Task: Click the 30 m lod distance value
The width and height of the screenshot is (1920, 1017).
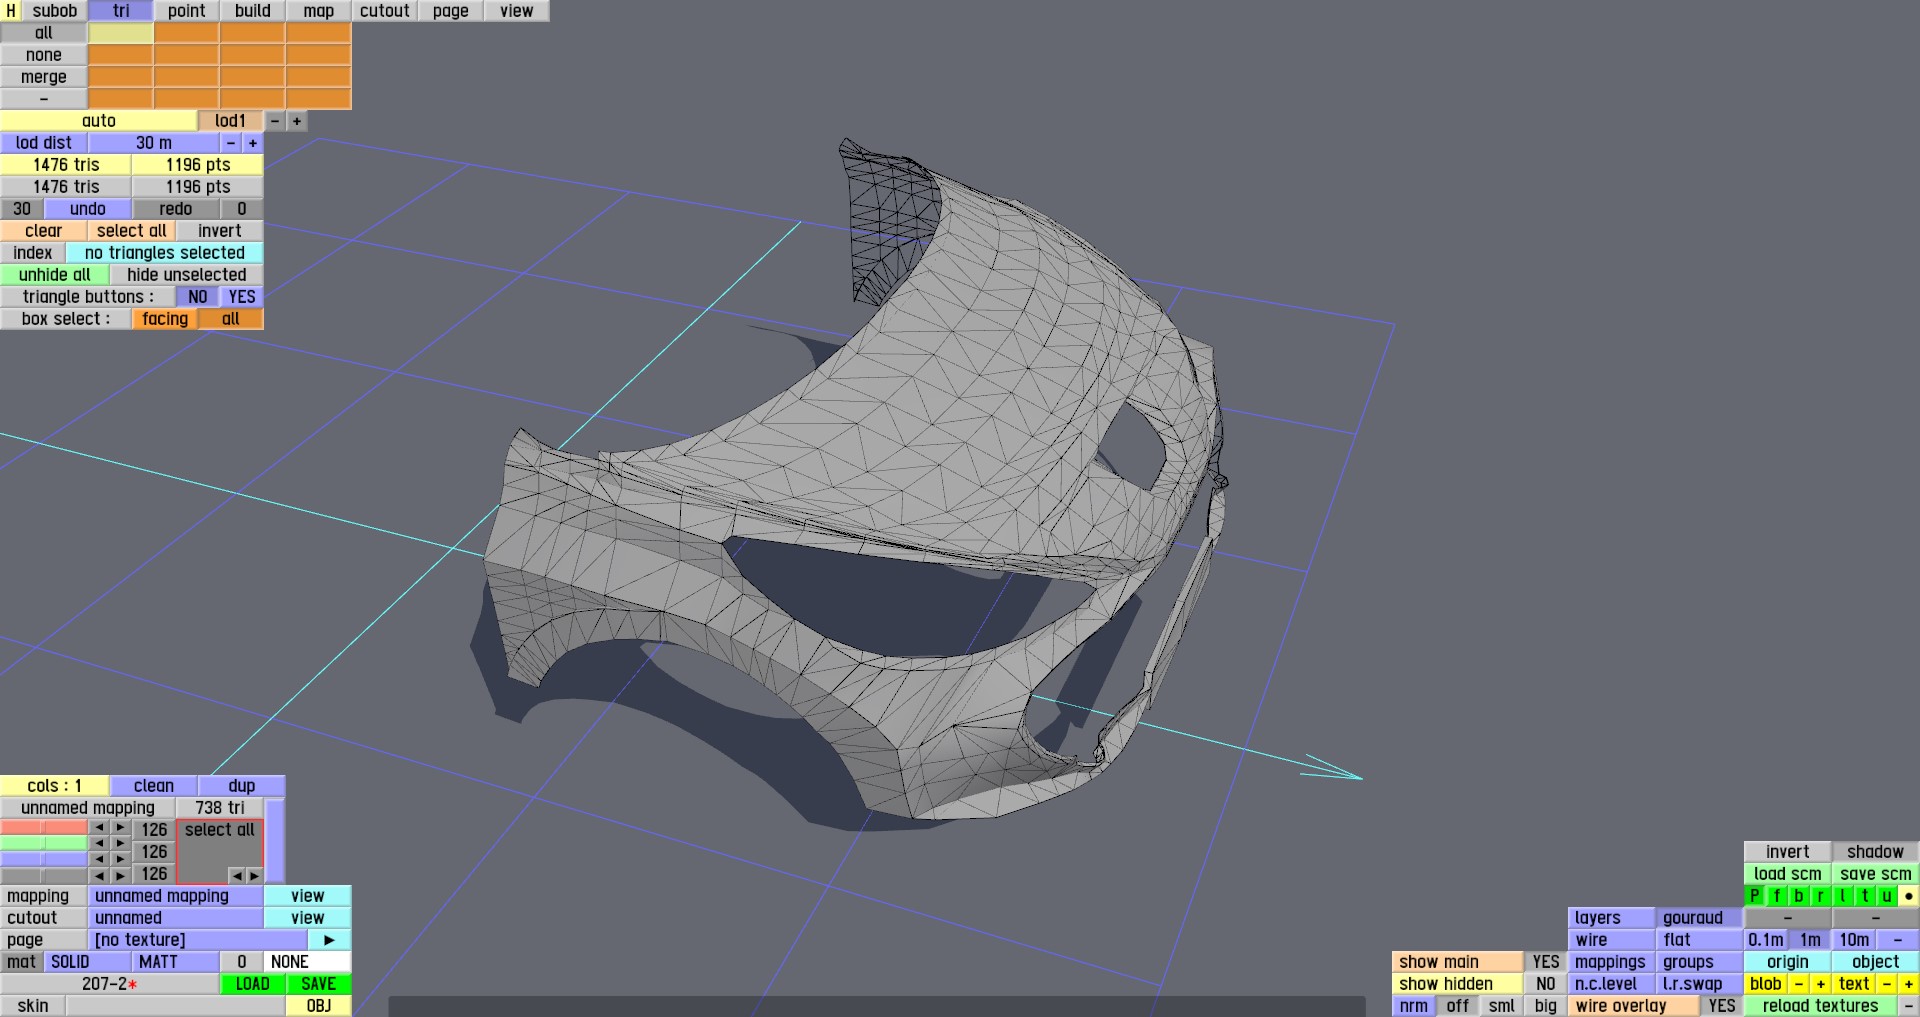Action: (154, 143)
